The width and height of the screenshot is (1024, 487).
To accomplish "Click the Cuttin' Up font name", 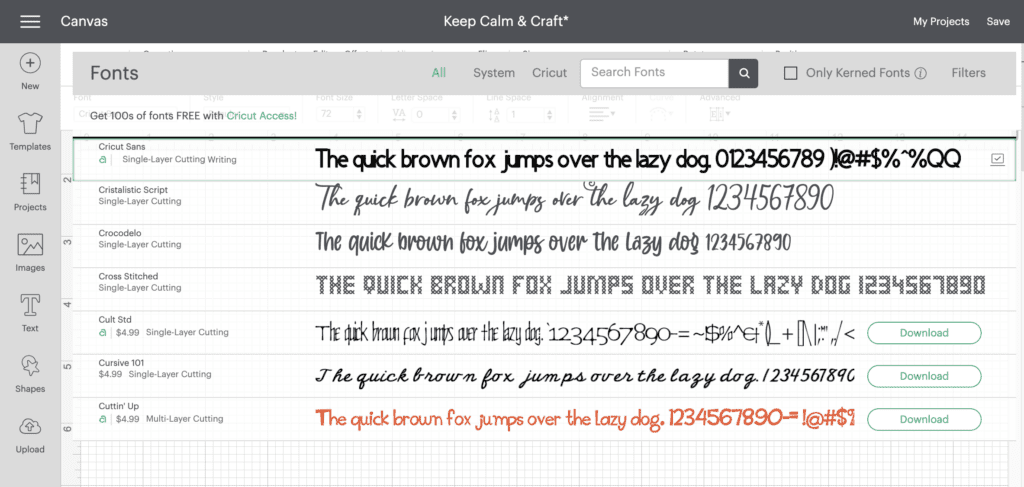I will pyautogui.click(x=119, y=405).
